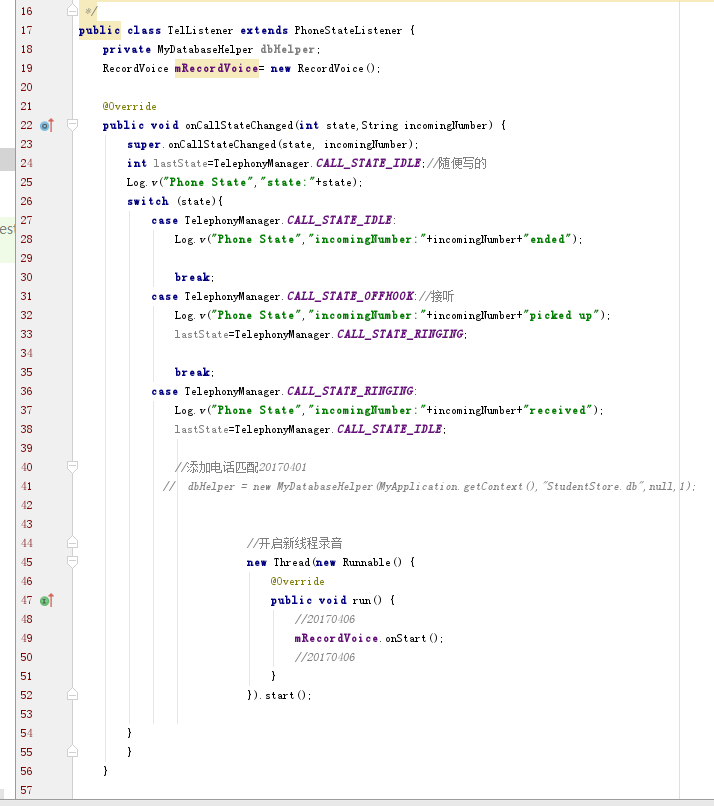Click the new RecordVoice() constructor on line 19
The width and height of the screenshot is (714, 806).
click(325, 68)
